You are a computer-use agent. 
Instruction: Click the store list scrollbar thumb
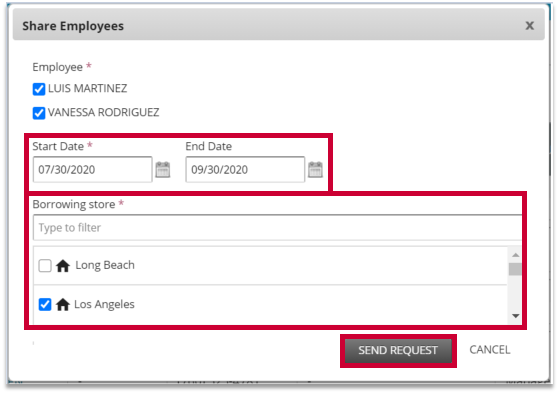pyautogui.click(x=515, y=269)
